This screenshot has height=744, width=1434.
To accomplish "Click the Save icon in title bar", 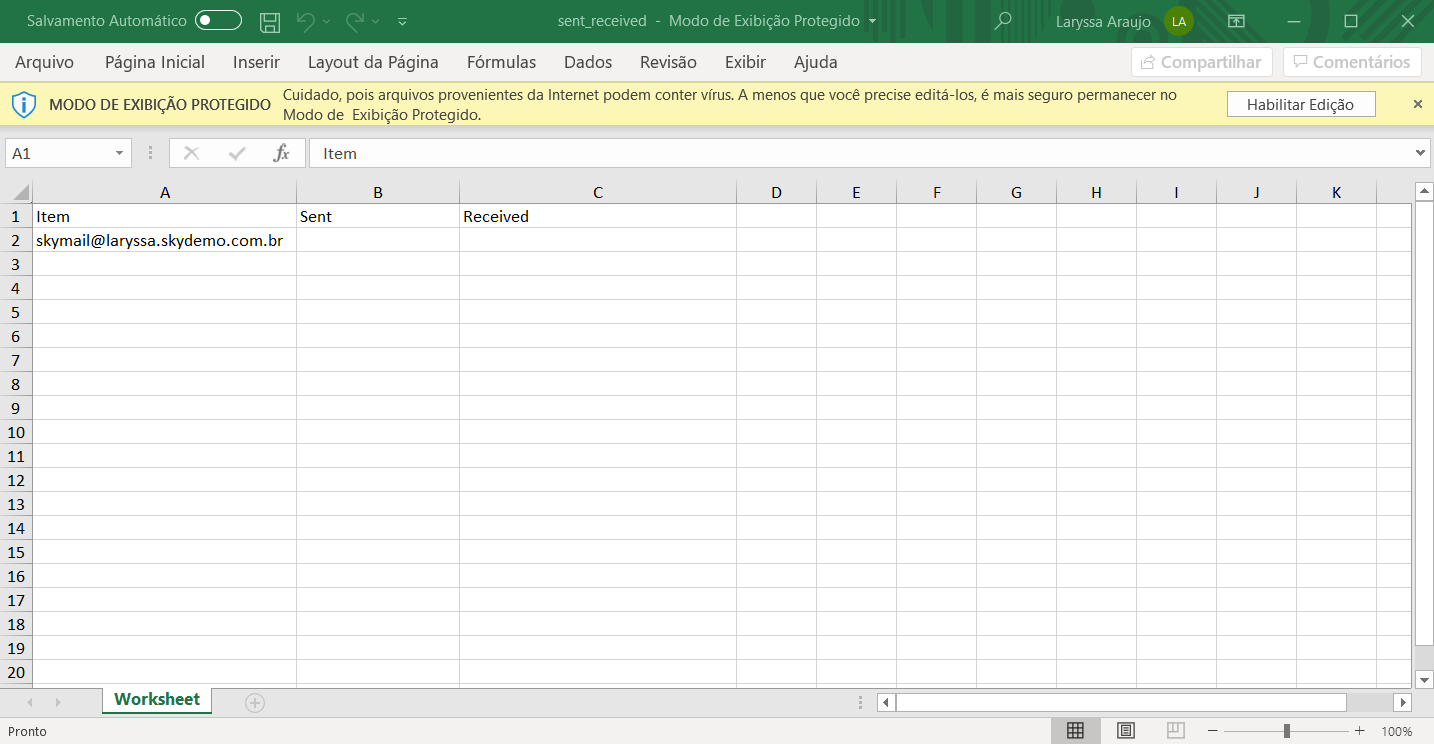I will coord(269,21).
